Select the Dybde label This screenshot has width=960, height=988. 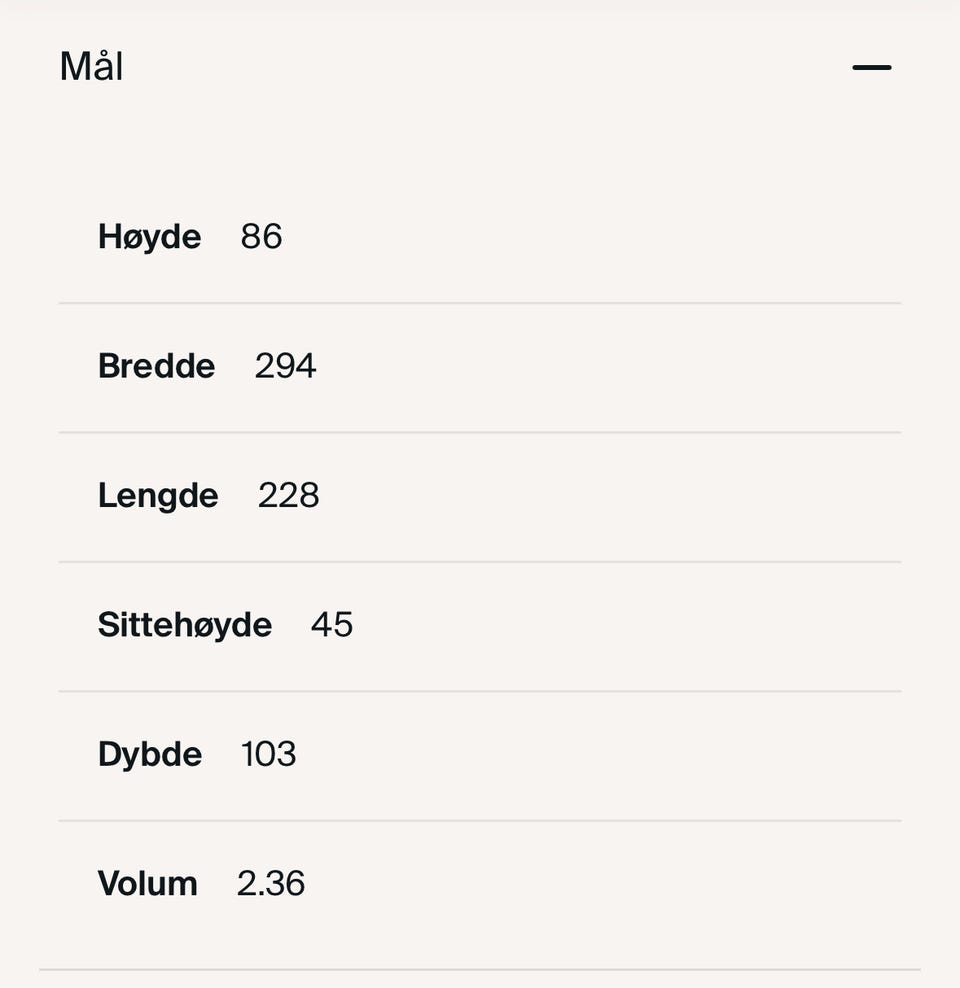(x=150, y=754)
